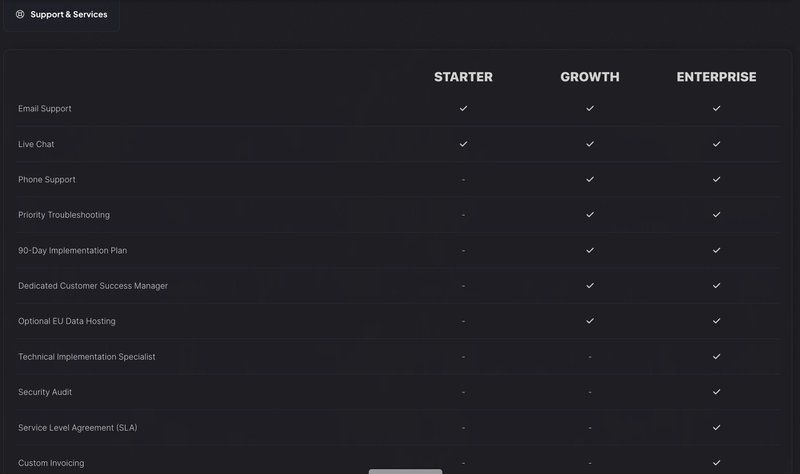Click Starter dash for Phone Support
This screenshot has width=800, height=474.
click(x=463, y=180)
